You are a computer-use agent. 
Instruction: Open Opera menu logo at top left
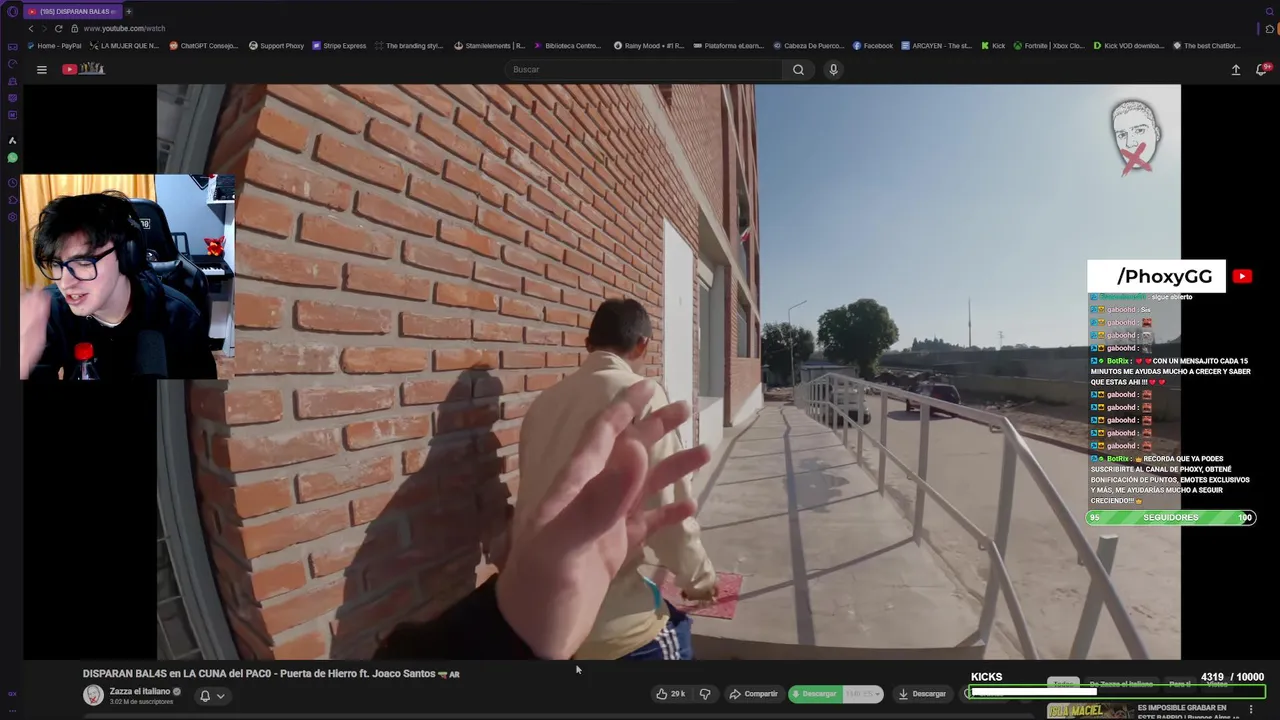pos(12,11)
